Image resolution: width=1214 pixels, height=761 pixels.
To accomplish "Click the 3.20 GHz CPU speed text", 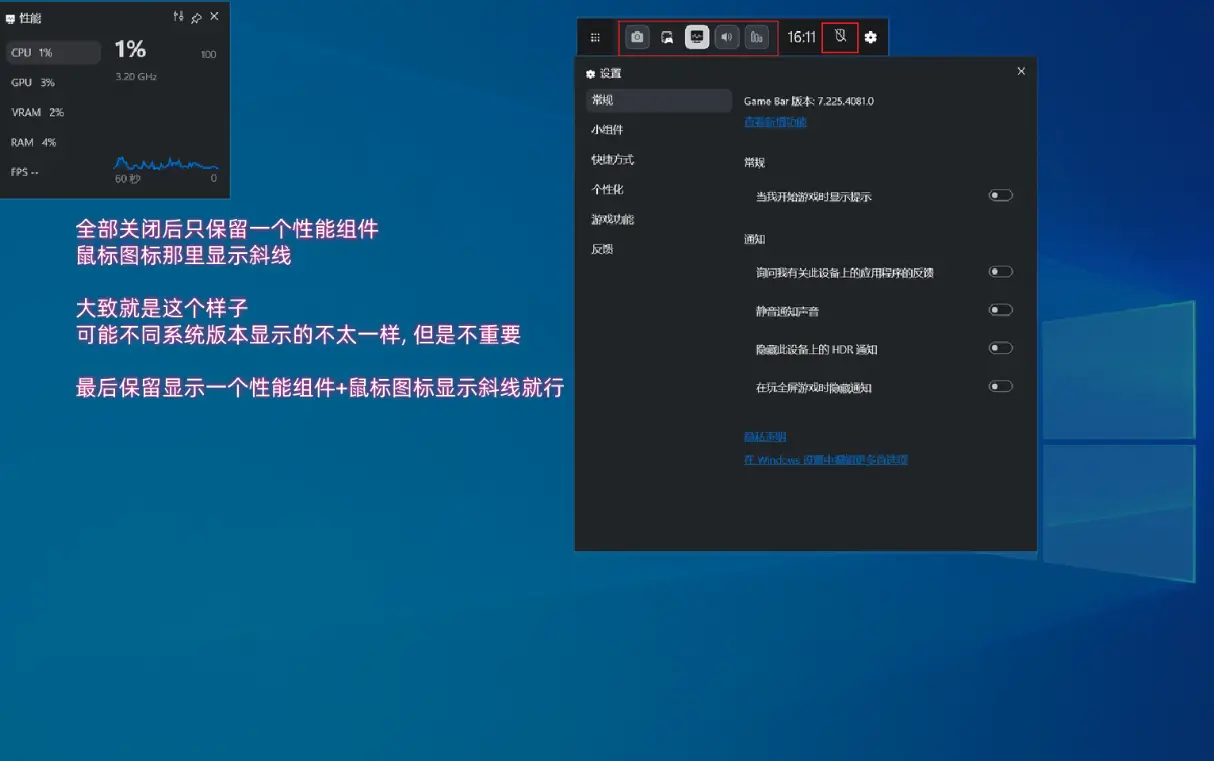I will pos(136,77).
